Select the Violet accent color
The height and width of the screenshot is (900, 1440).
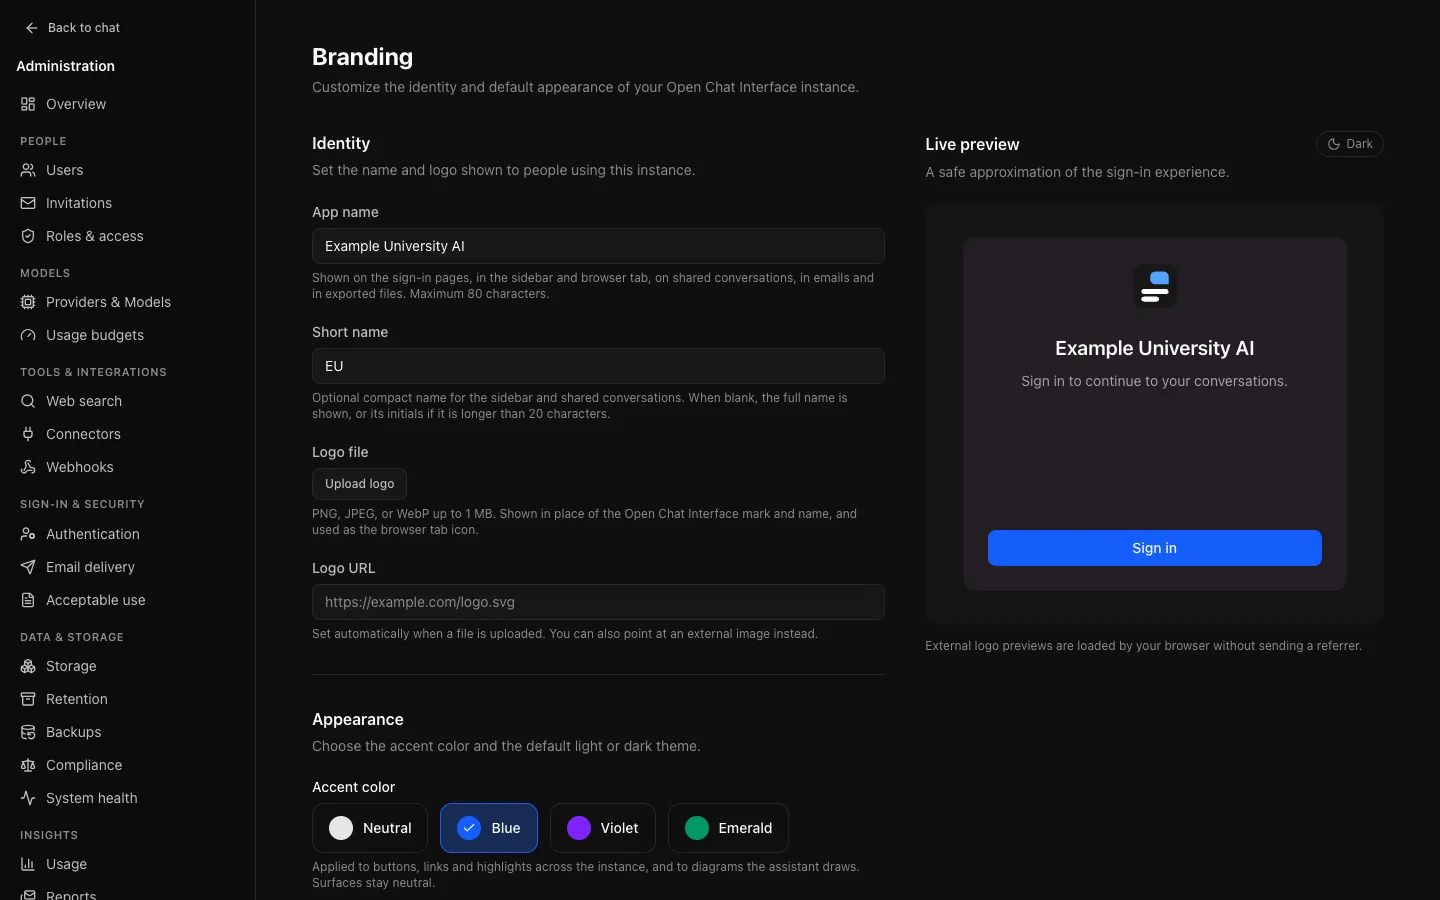coord(603,828)
